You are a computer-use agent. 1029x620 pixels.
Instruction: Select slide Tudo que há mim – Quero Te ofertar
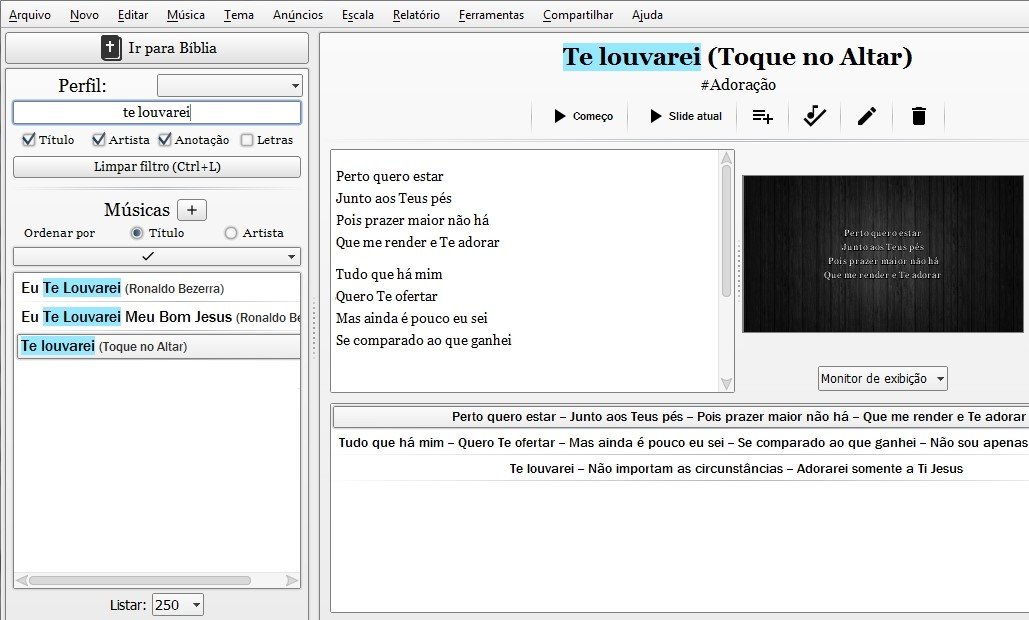[x=681, y=443]
